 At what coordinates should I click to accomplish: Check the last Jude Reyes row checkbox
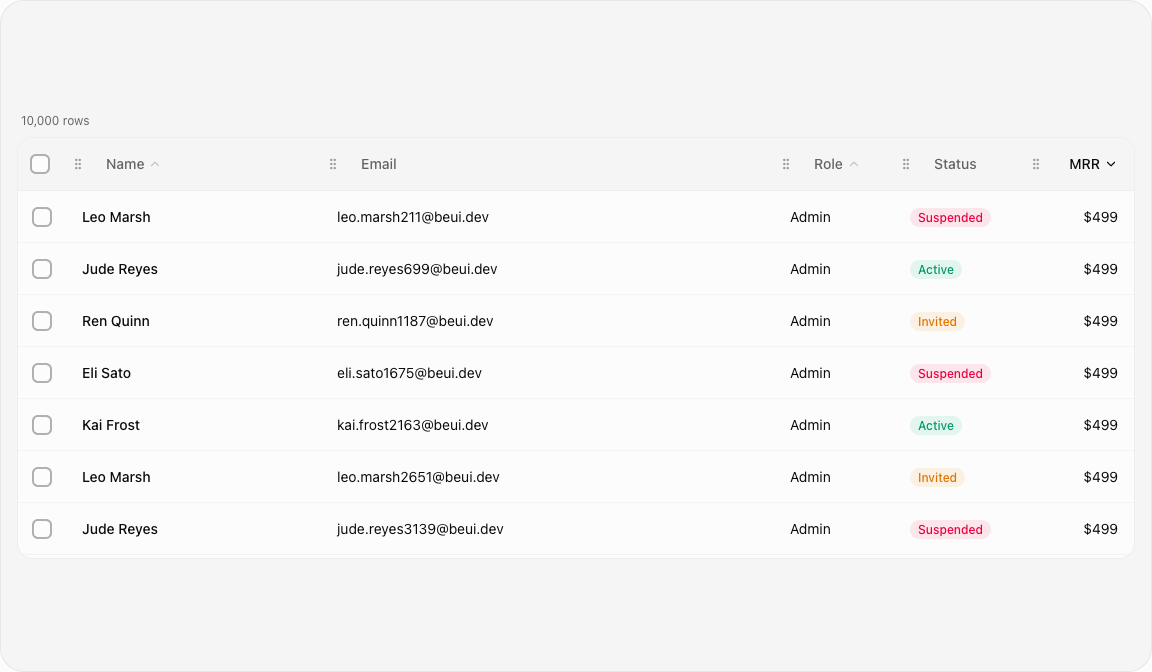point(42,530)
